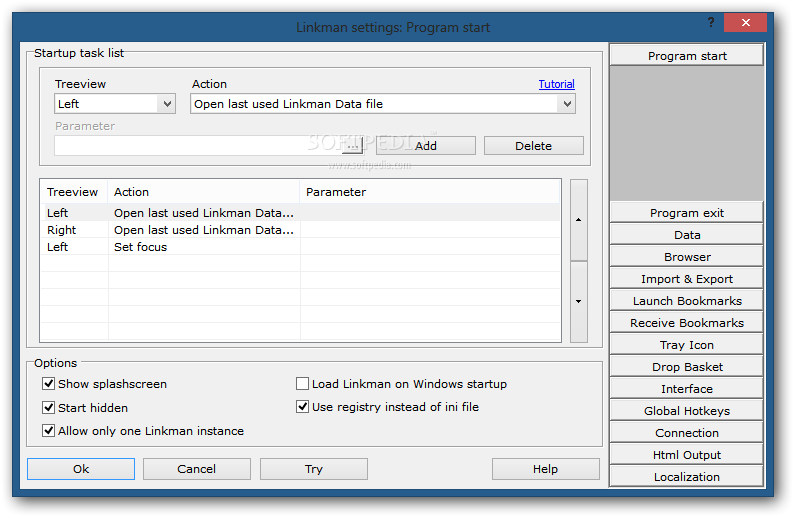Open the Treeview dropdown showing Left

[115, 104]
